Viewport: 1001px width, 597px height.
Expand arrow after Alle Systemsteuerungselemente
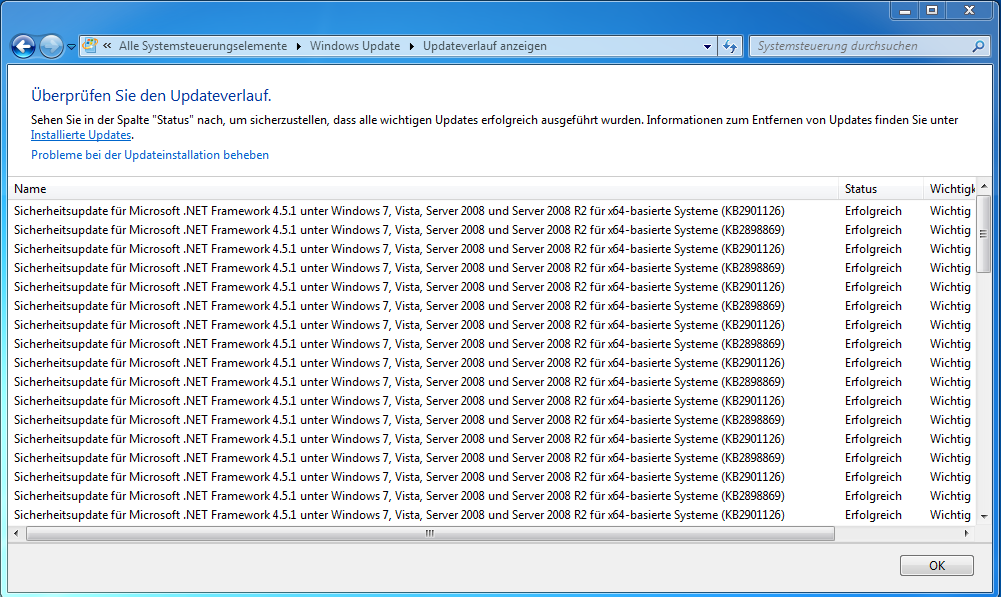(x=298, y=46)
